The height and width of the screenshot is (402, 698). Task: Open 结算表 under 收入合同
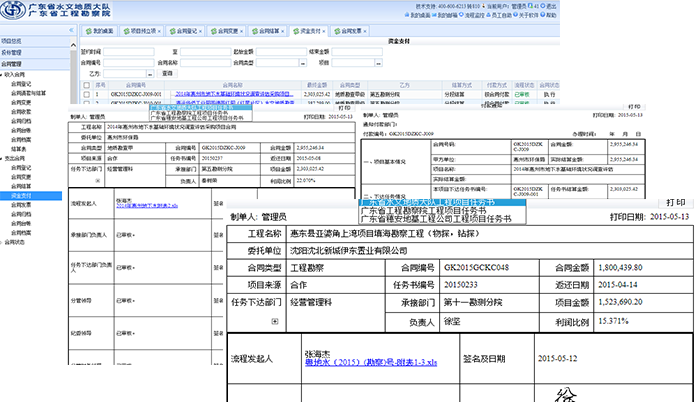19,149
